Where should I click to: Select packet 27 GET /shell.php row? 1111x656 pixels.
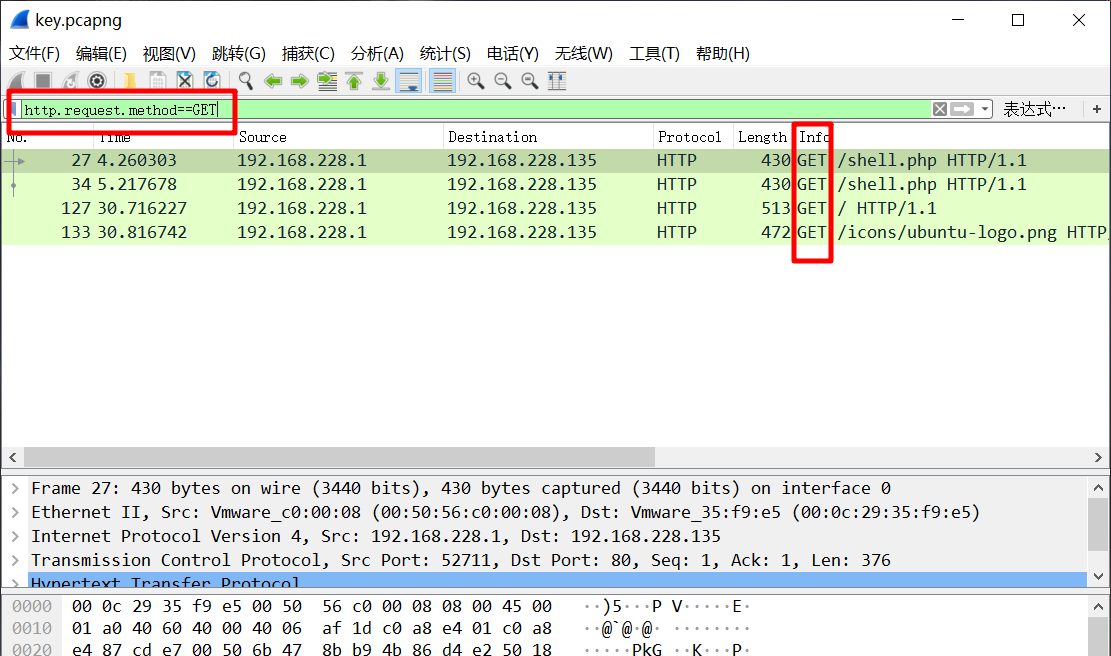(x=556, y=161)
